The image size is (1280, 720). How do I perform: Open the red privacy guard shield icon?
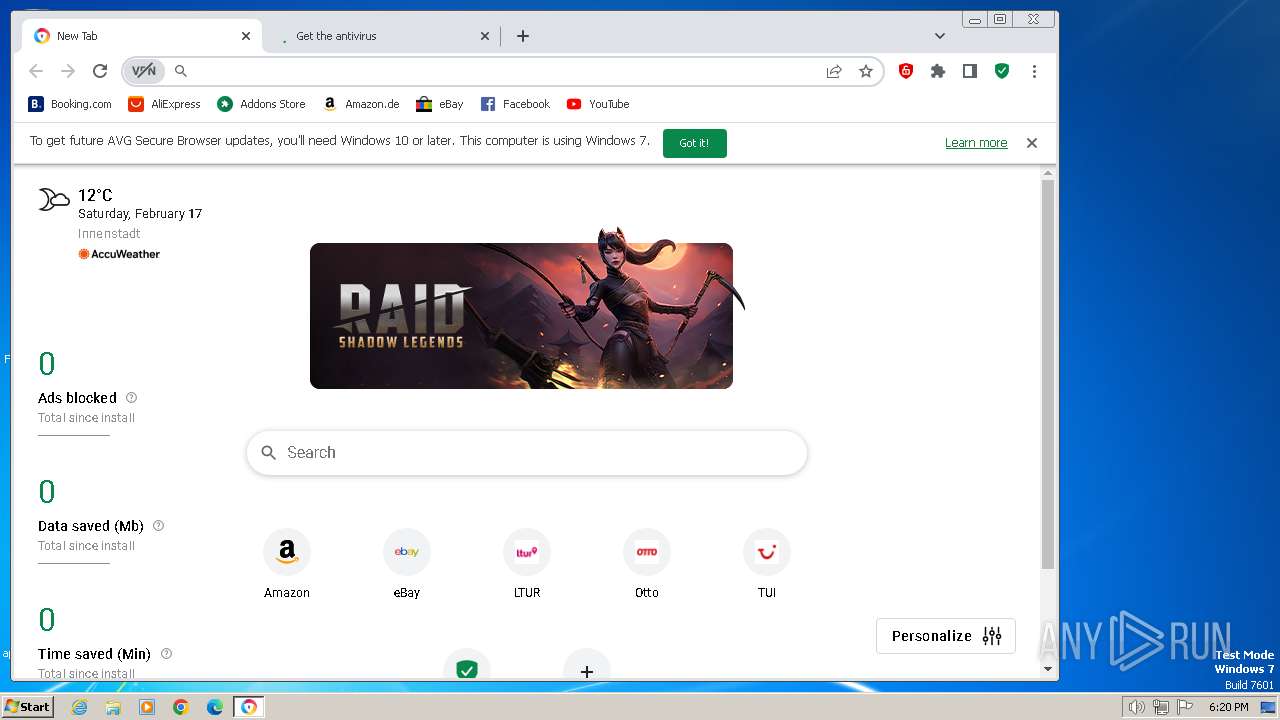click(x=906, y=71)
